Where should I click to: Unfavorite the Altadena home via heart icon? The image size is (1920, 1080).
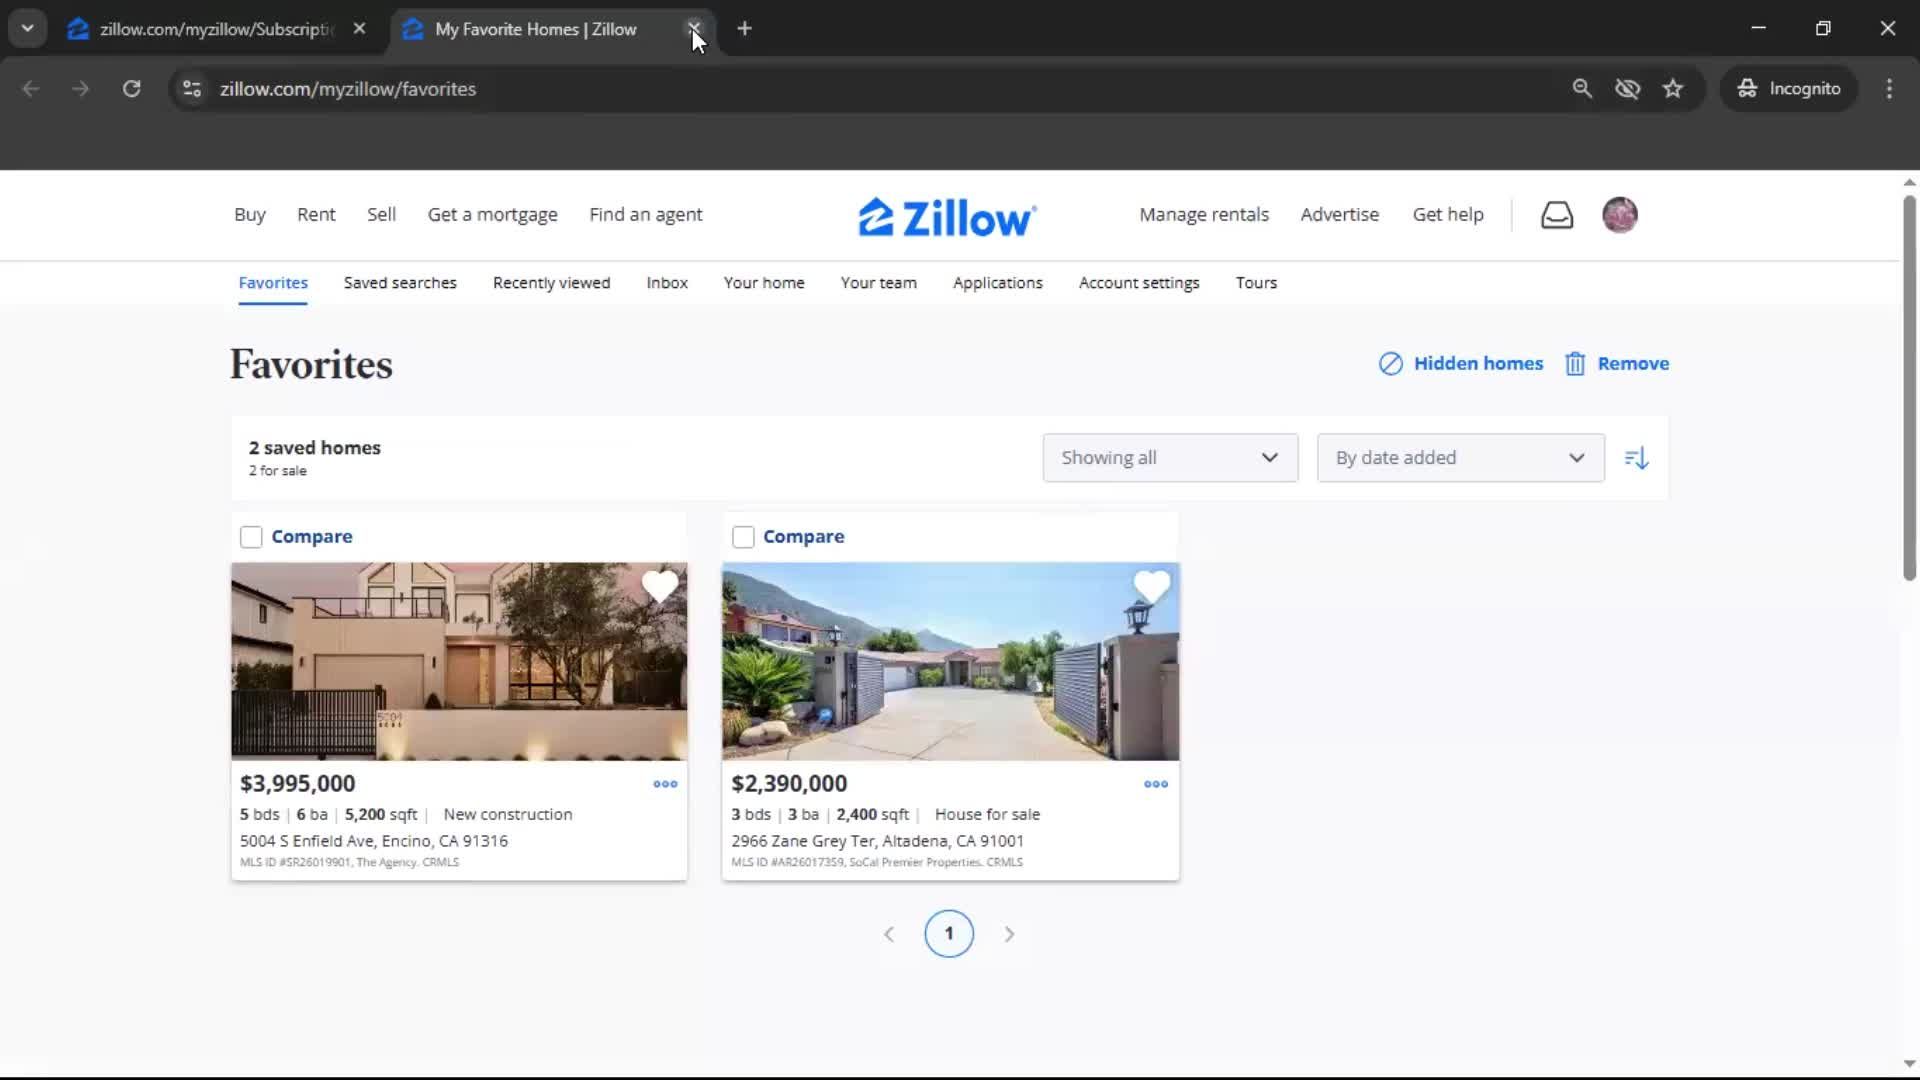pos(1151,587)
